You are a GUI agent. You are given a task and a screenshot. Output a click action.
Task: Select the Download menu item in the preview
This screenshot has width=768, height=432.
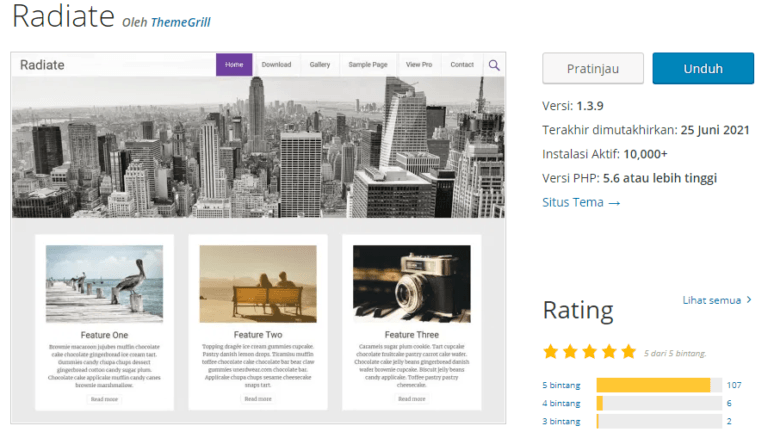[x=276, y=65]
